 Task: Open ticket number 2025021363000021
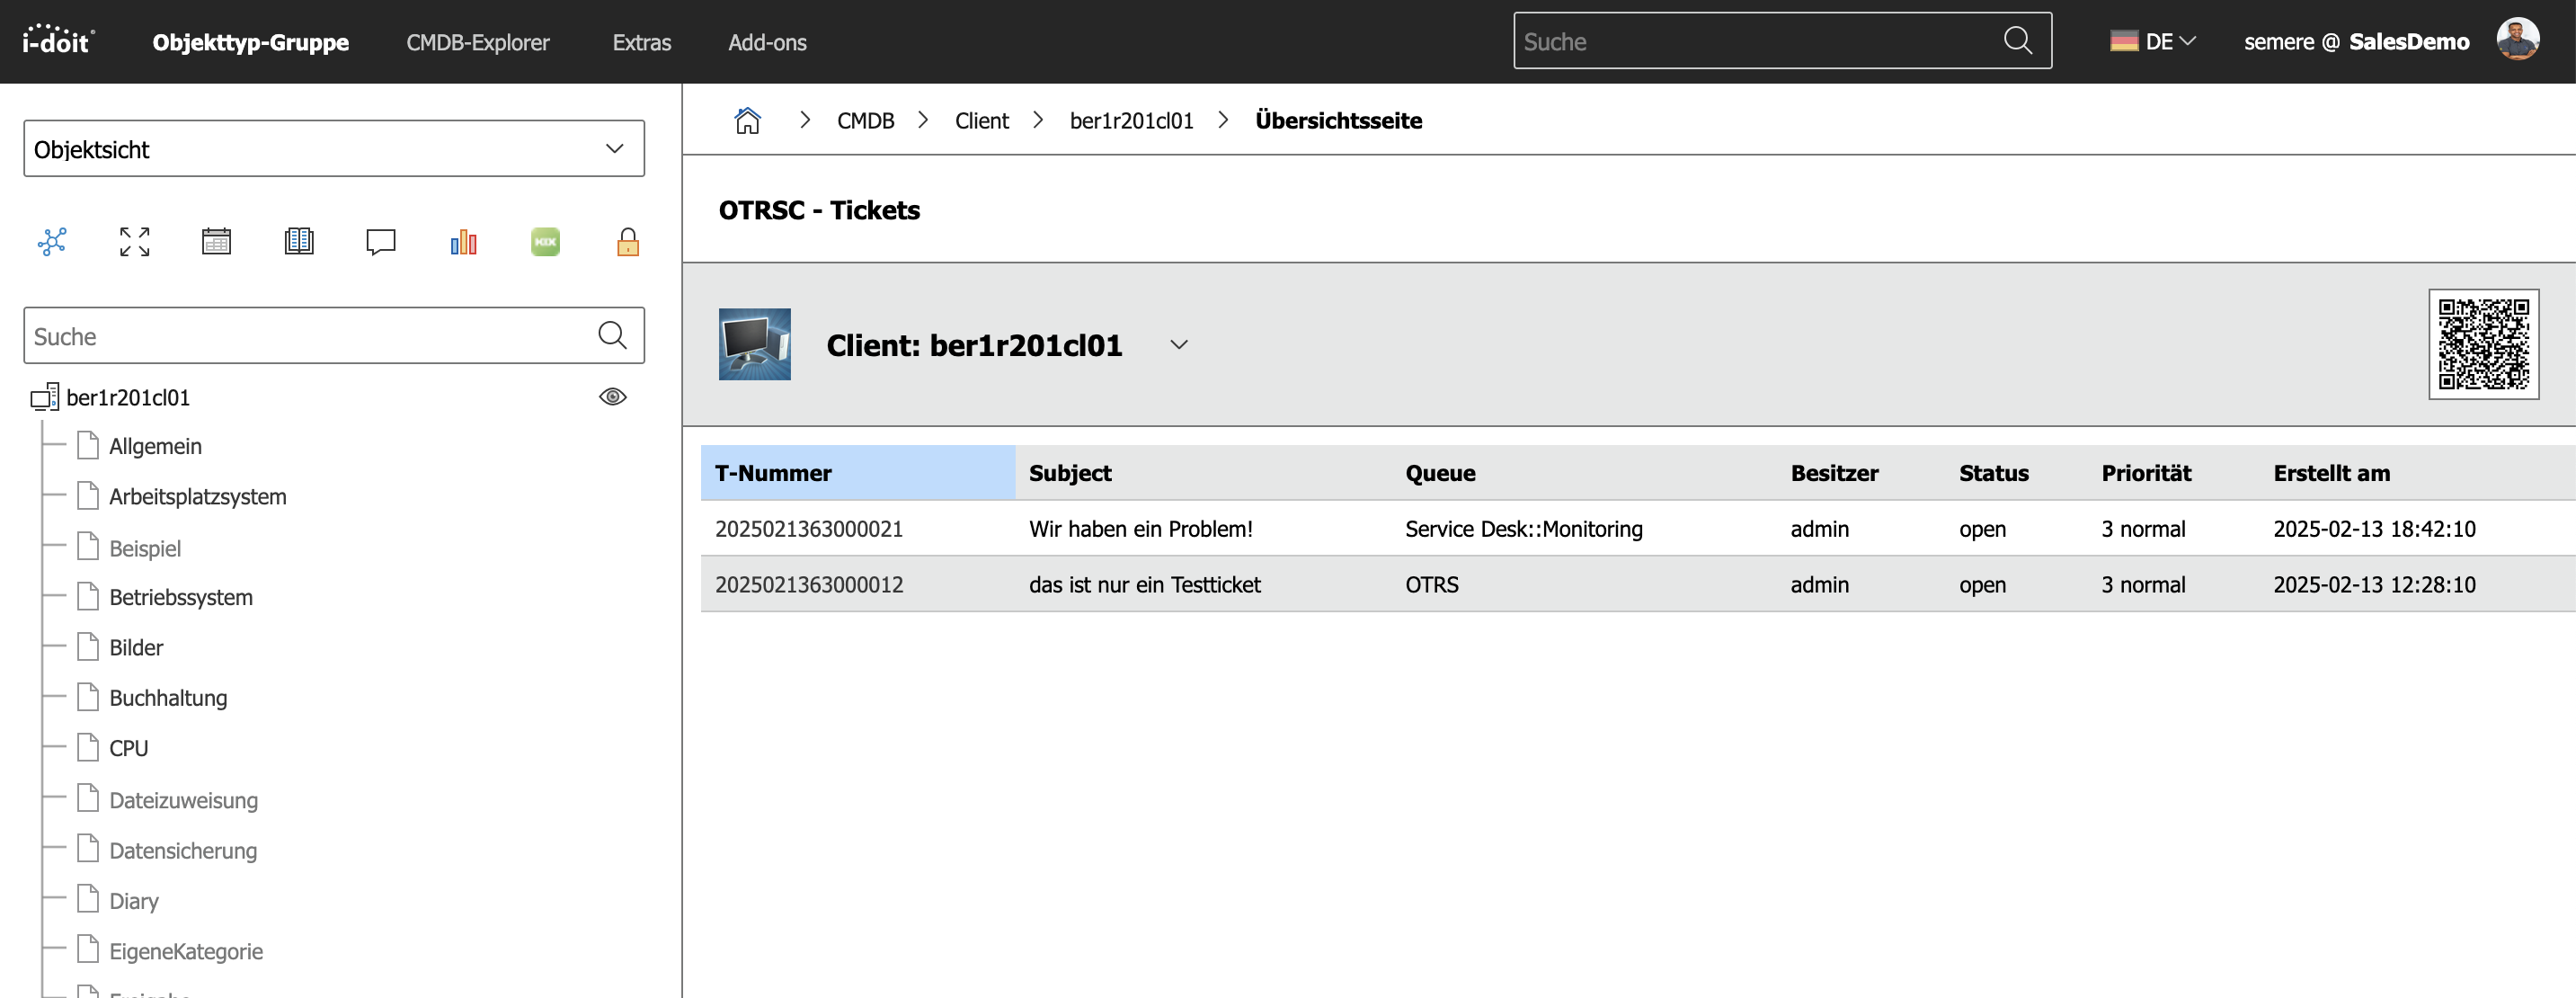(808, 528)
